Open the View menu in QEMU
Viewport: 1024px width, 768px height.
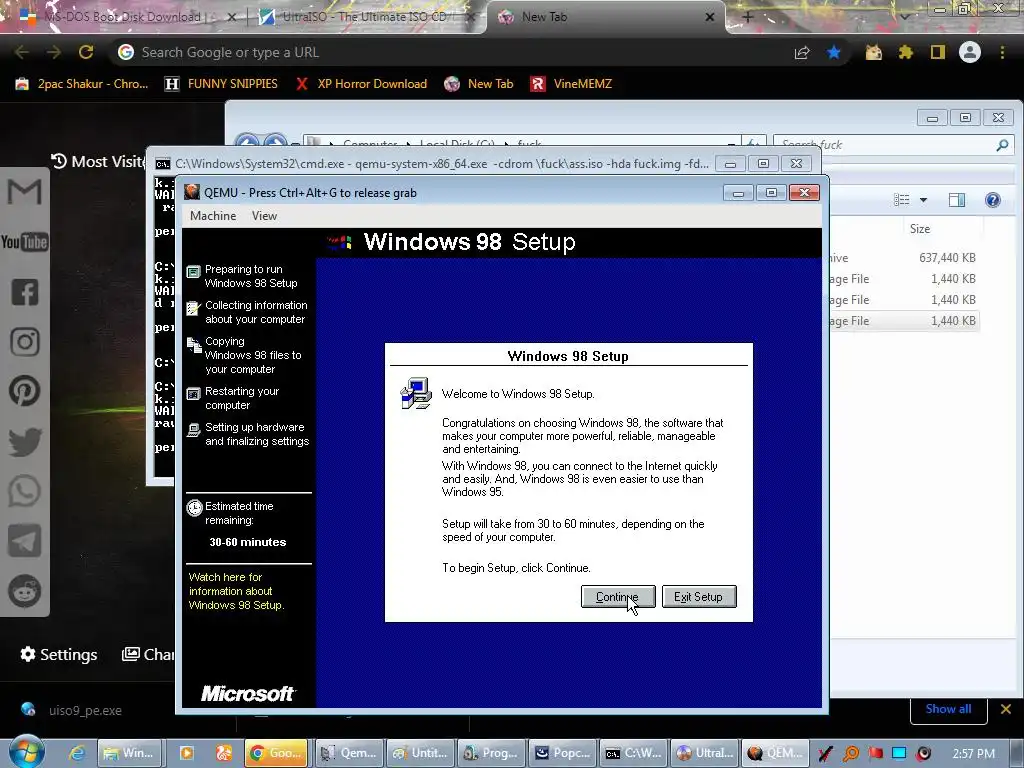coord(264,216)
